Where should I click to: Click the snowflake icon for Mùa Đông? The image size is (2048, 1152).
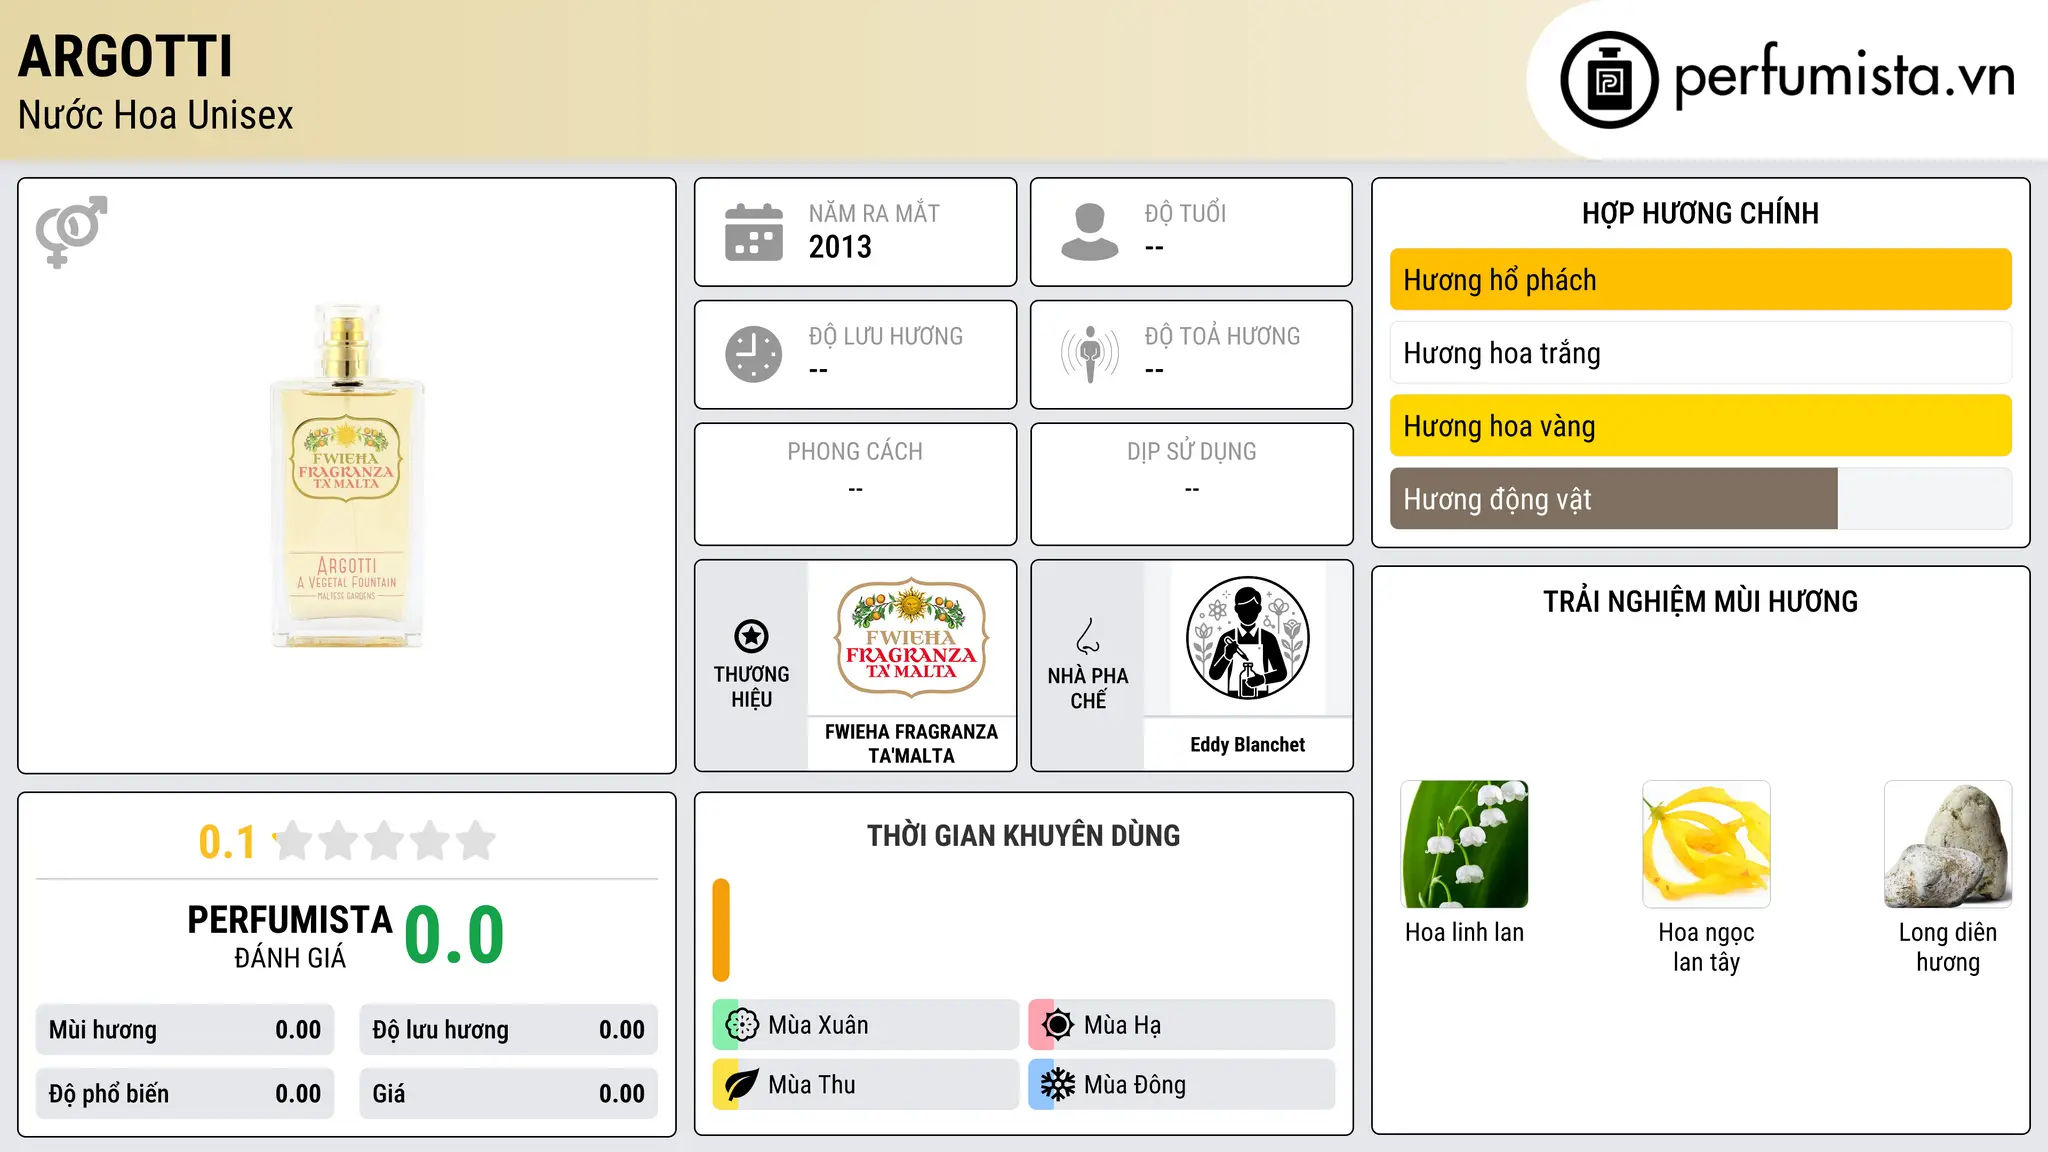pos(1057,1085)
